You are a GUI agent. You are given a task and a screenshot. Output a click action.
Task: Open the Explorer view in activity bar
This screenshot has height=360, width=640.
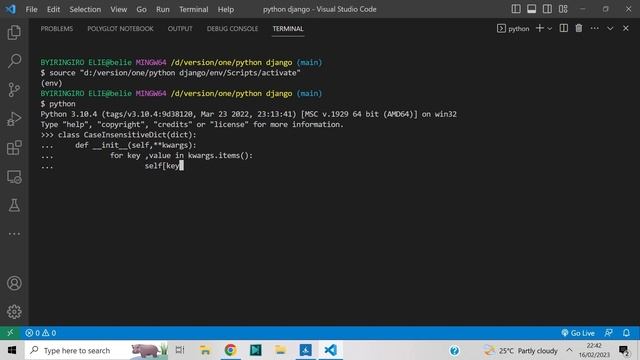14,33
